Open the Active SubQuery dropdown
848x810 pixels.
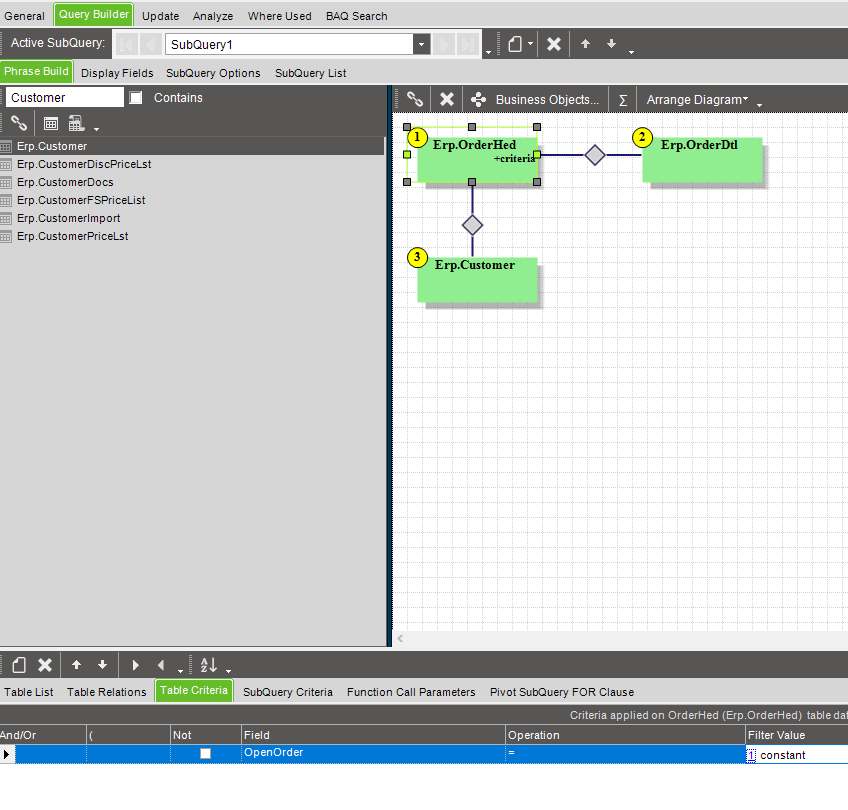click(421, 44)
